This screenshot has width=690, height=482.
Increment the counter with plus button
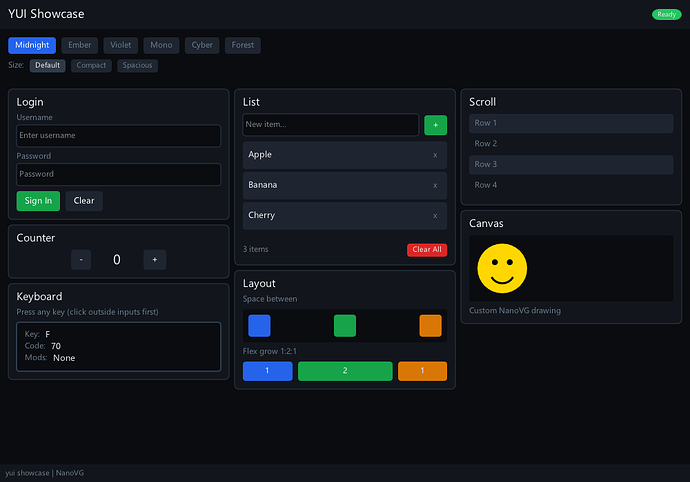[x=154, y=260]
